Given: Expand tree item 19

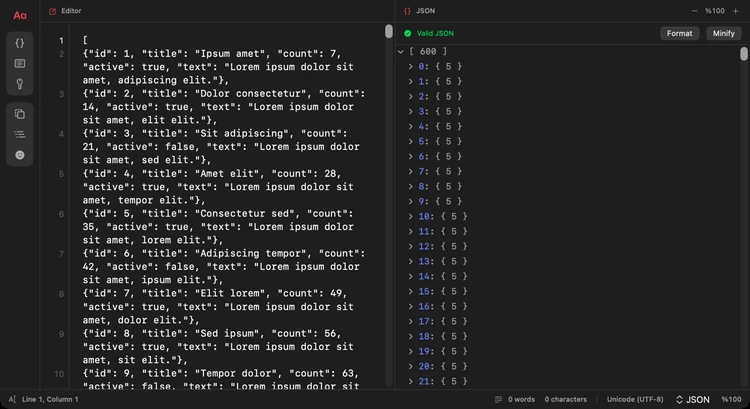Looking at the screenshot, I should 410,351.
